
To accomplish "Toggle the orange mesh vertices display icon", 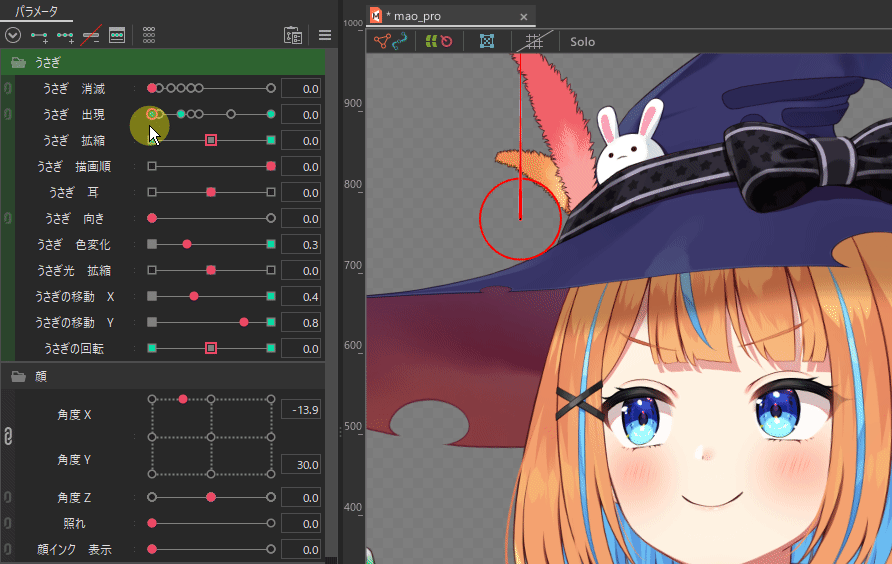I will [x=382, y=41].
